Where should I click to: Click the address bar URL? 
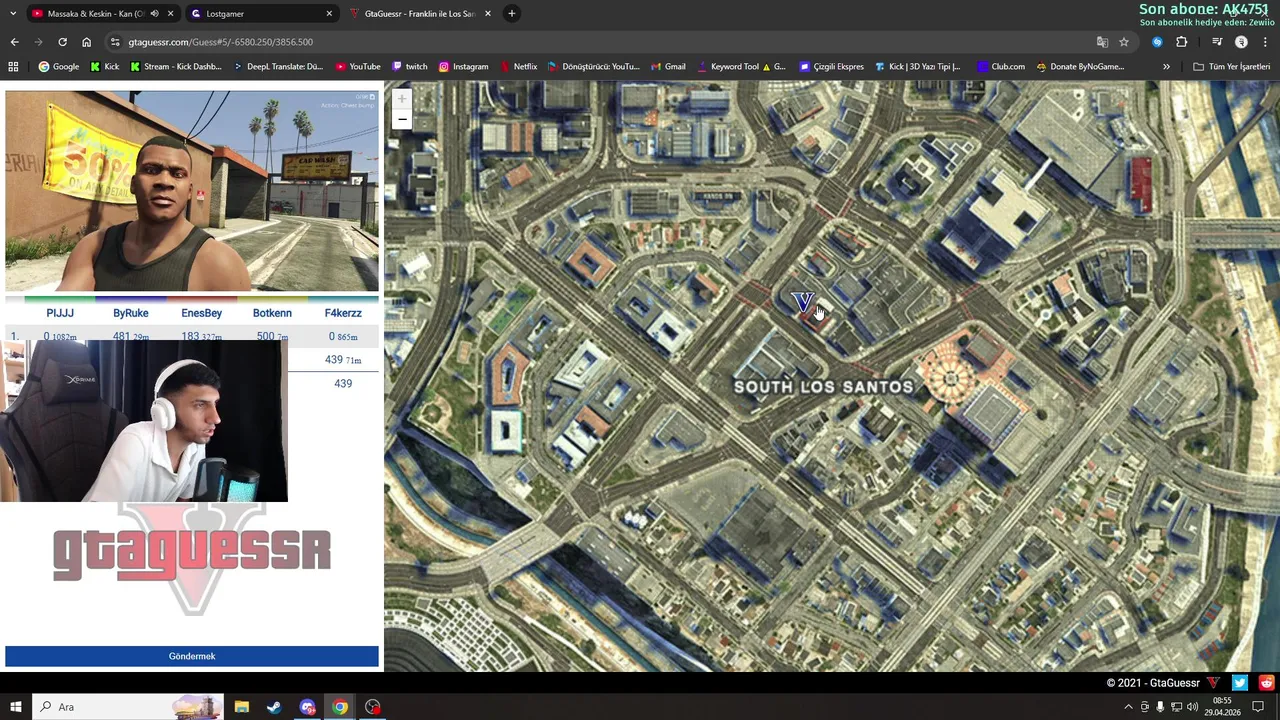click(x=220, y=42)
